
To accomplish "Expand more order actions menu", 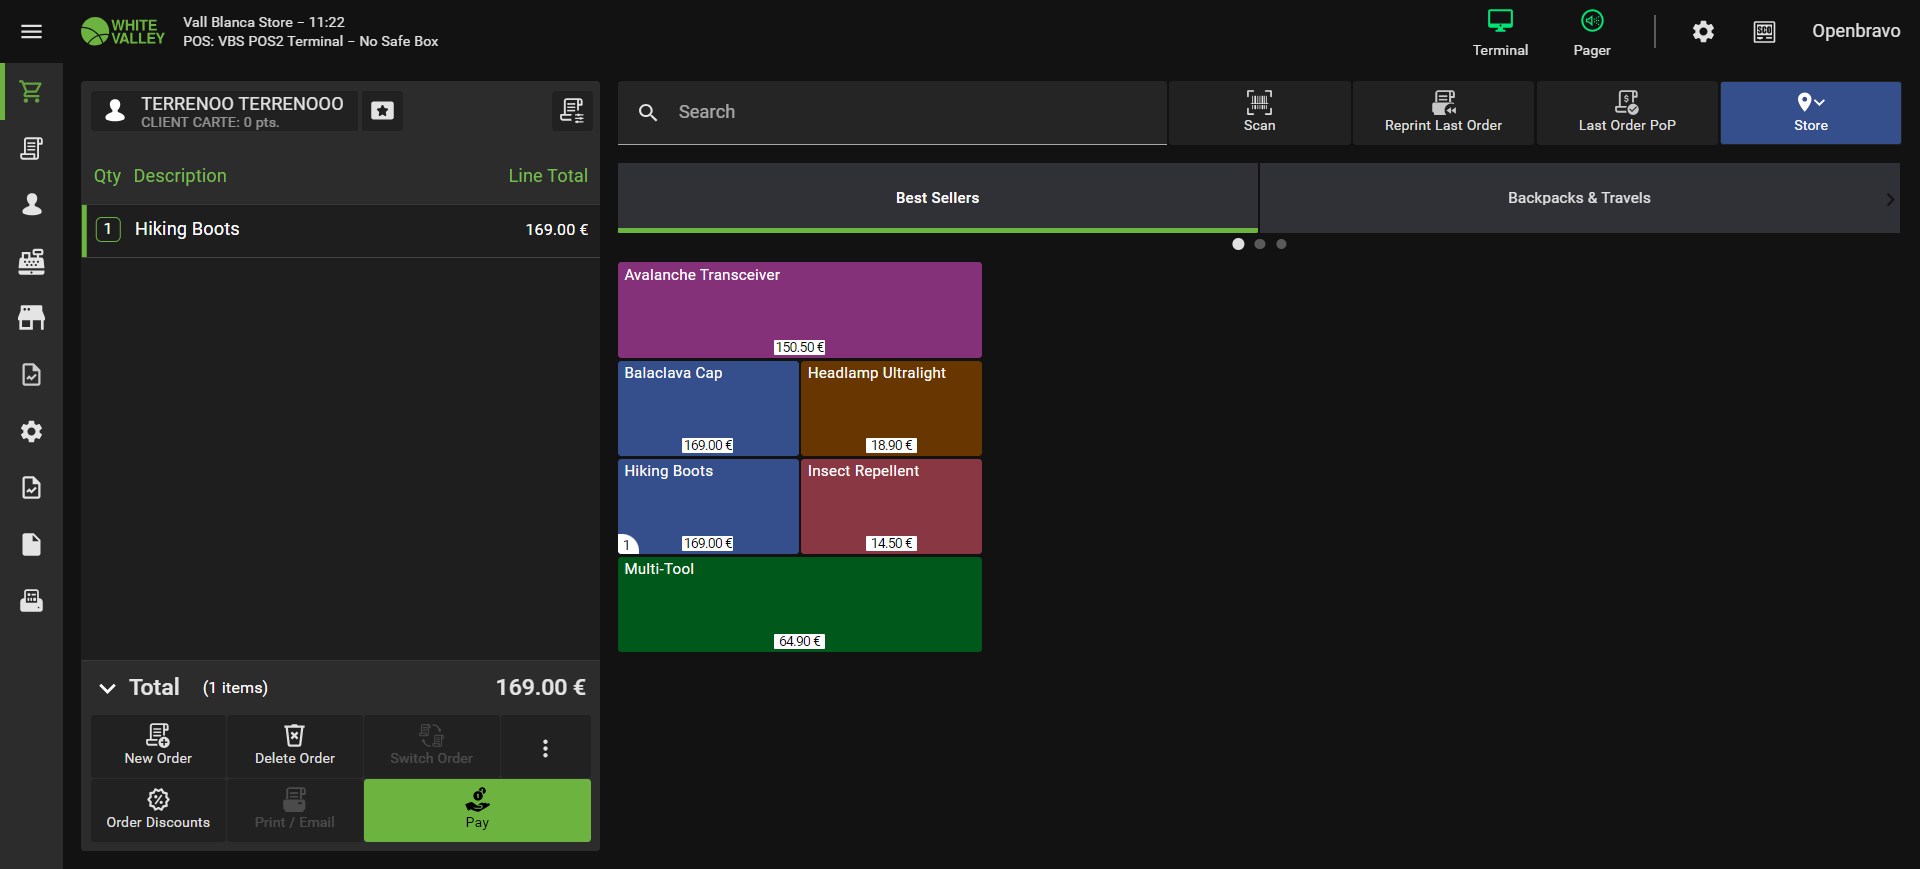I will pos(545,748).
